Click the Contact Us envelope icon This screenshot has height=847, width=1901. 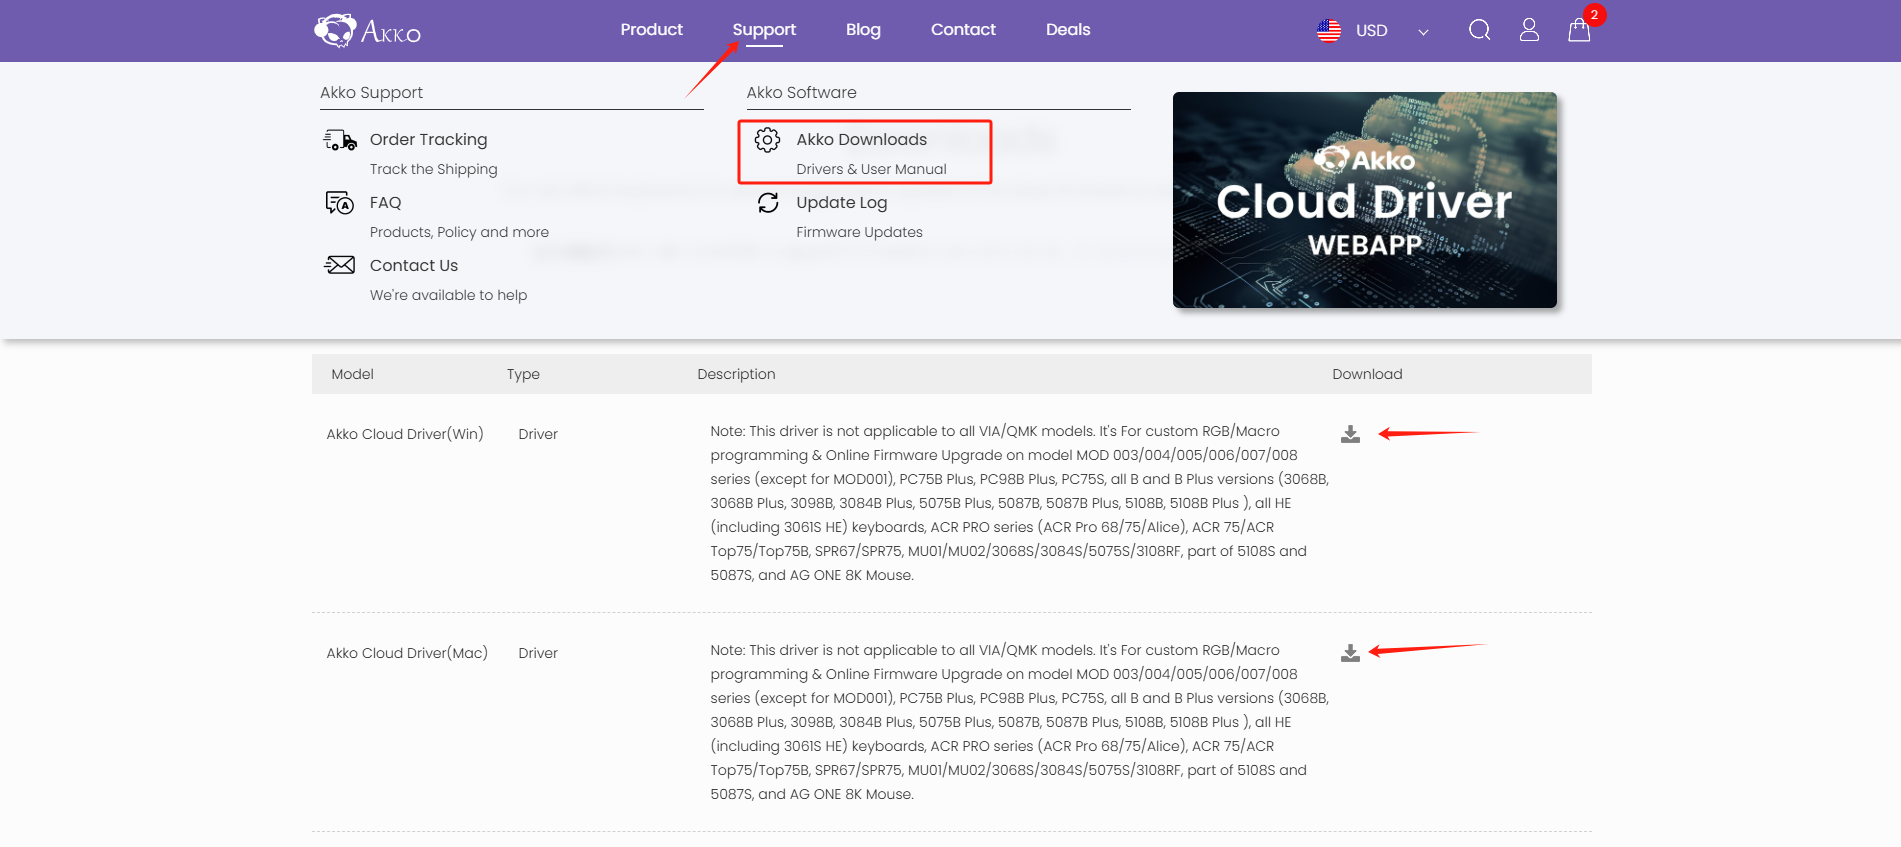(340, 265)
